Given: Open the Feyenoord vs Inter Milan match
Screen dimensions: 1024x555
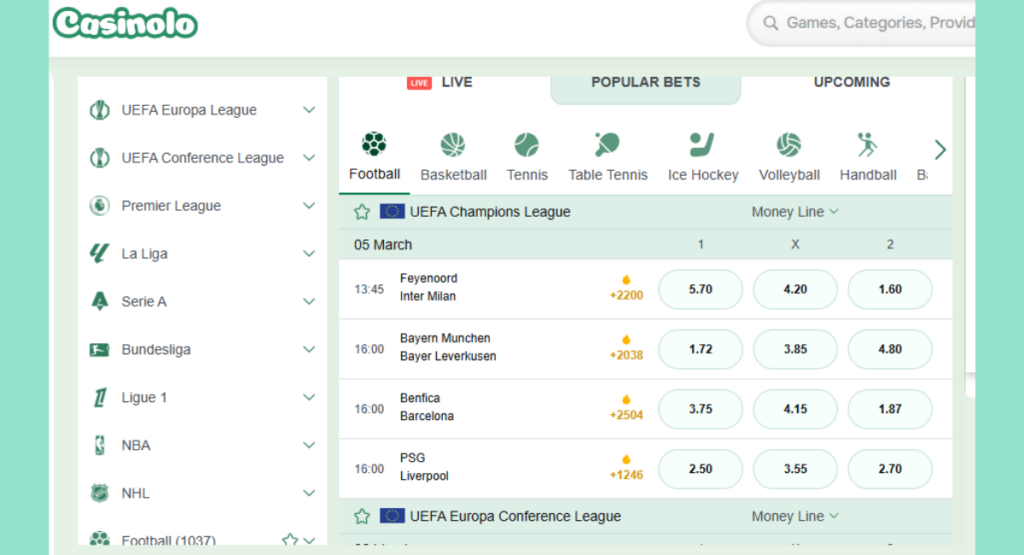Looking at the screenshot, I should pyautogui.click(x=428, y=287).
